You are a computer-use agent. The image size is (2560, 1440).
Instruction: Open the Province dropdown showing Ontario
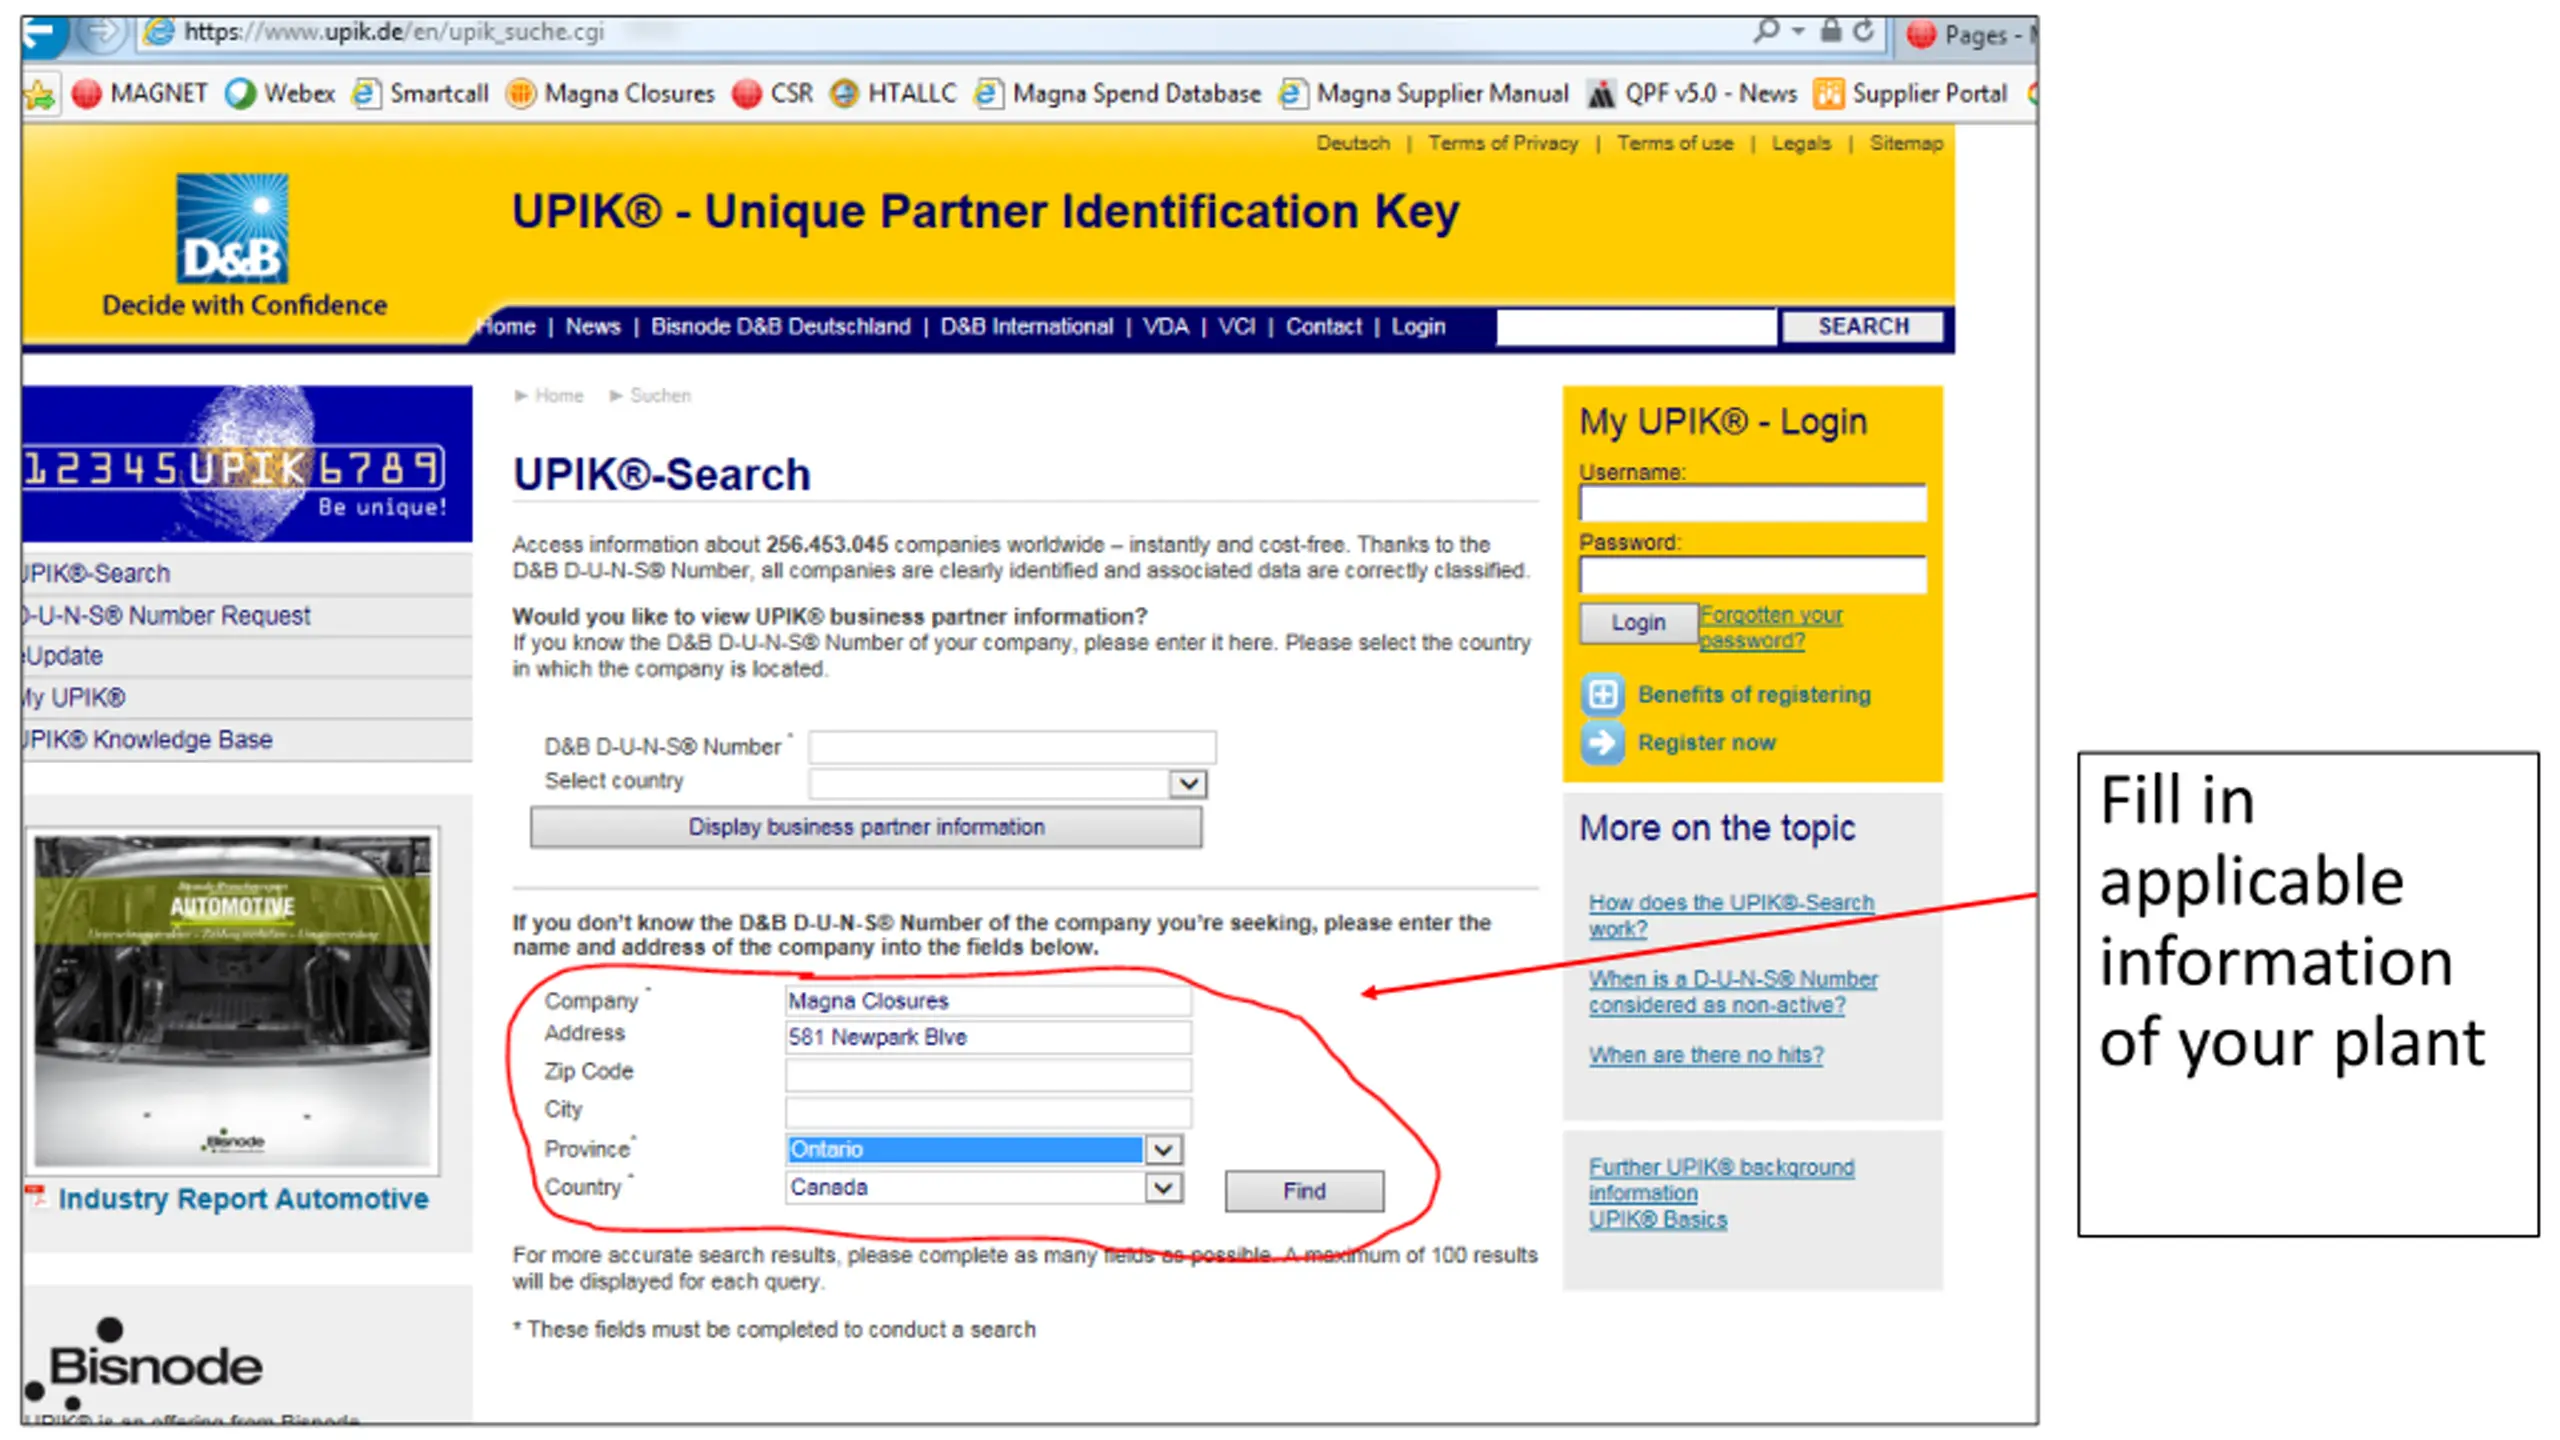(1162, 1150)
